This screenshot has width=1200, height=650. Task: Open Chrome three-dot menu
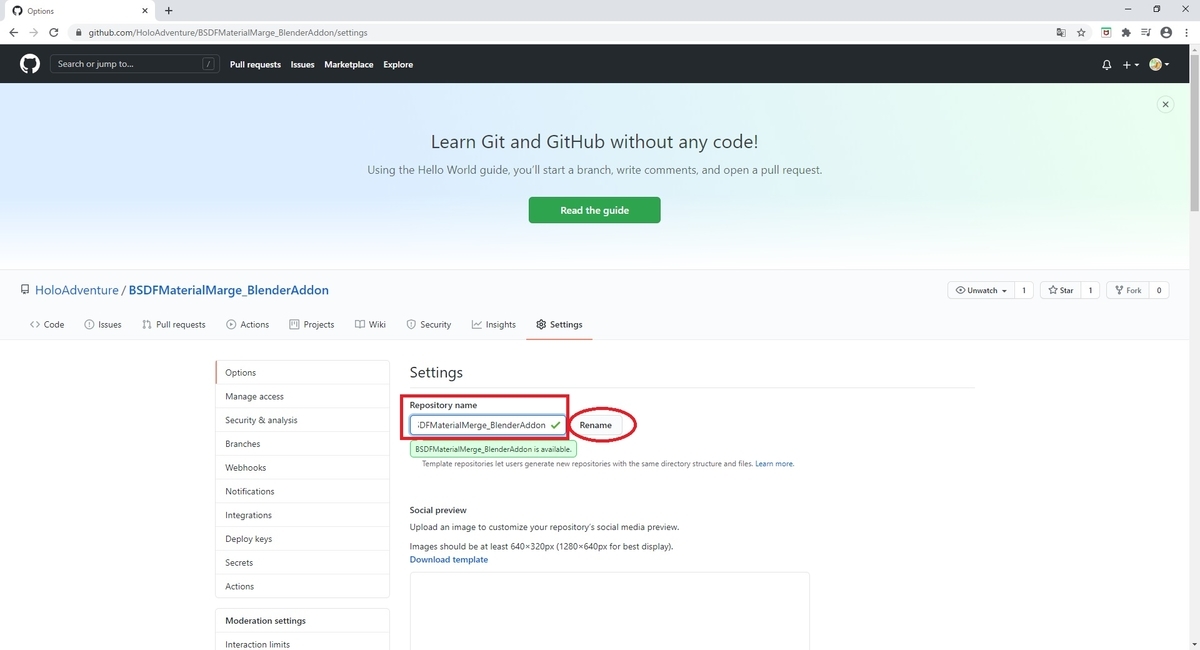coord(1187,32)
